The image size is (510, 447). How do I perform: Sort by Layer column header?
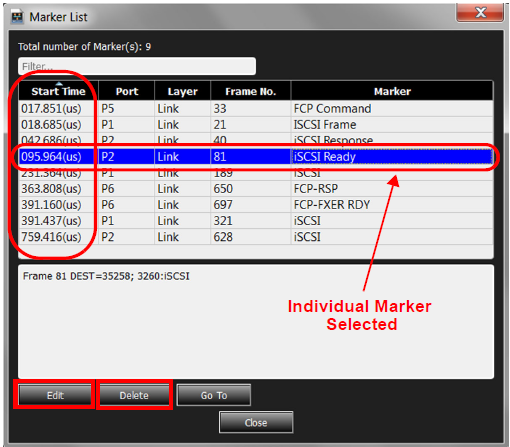[182, 91]
